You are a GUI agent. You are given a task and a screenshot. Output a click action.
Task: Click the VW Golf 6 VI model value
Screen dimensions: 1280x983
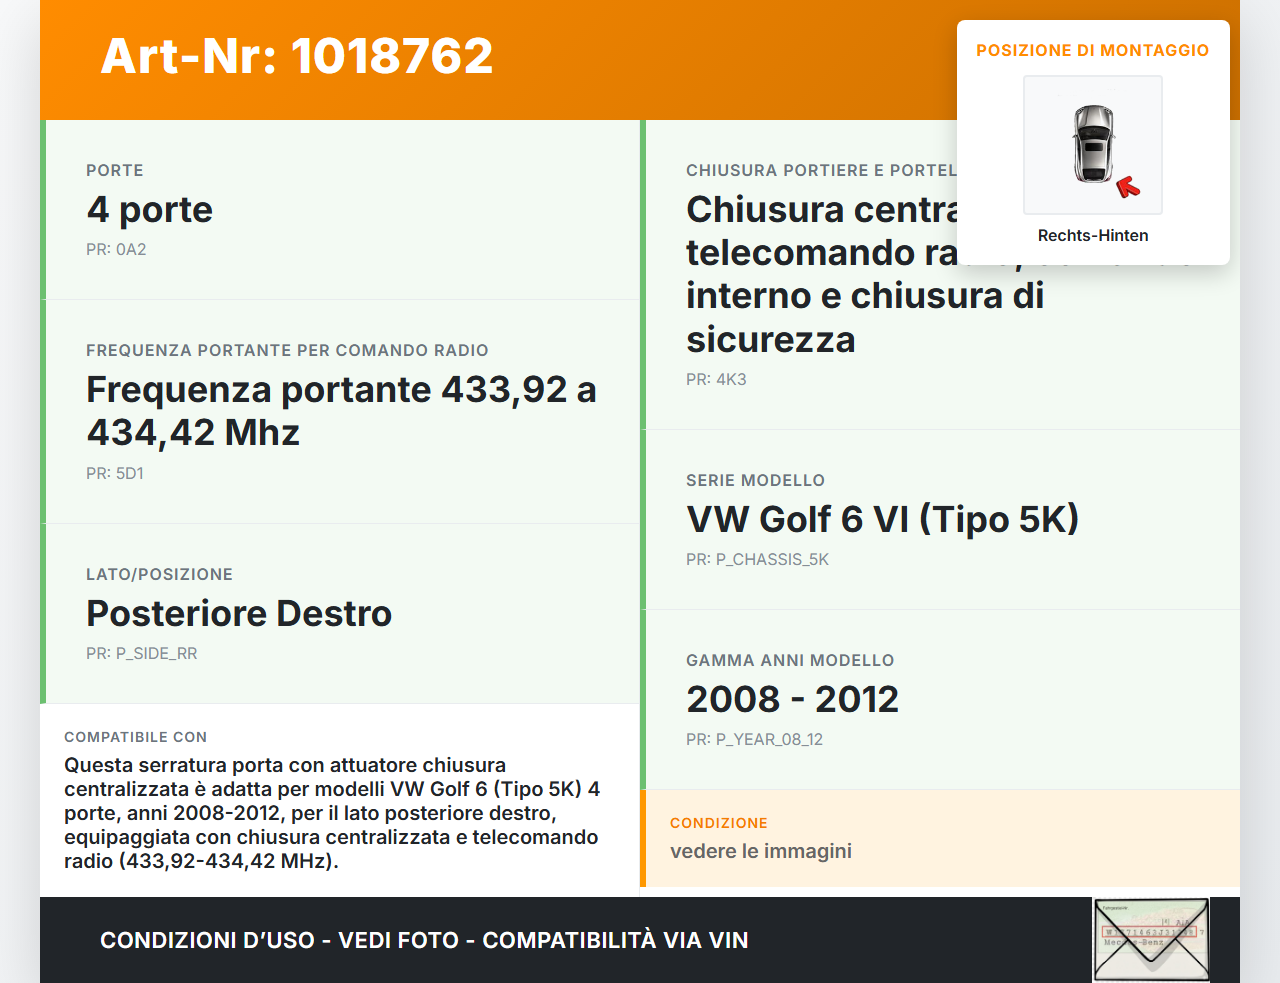pyautogui.click(x=882, y=520)
